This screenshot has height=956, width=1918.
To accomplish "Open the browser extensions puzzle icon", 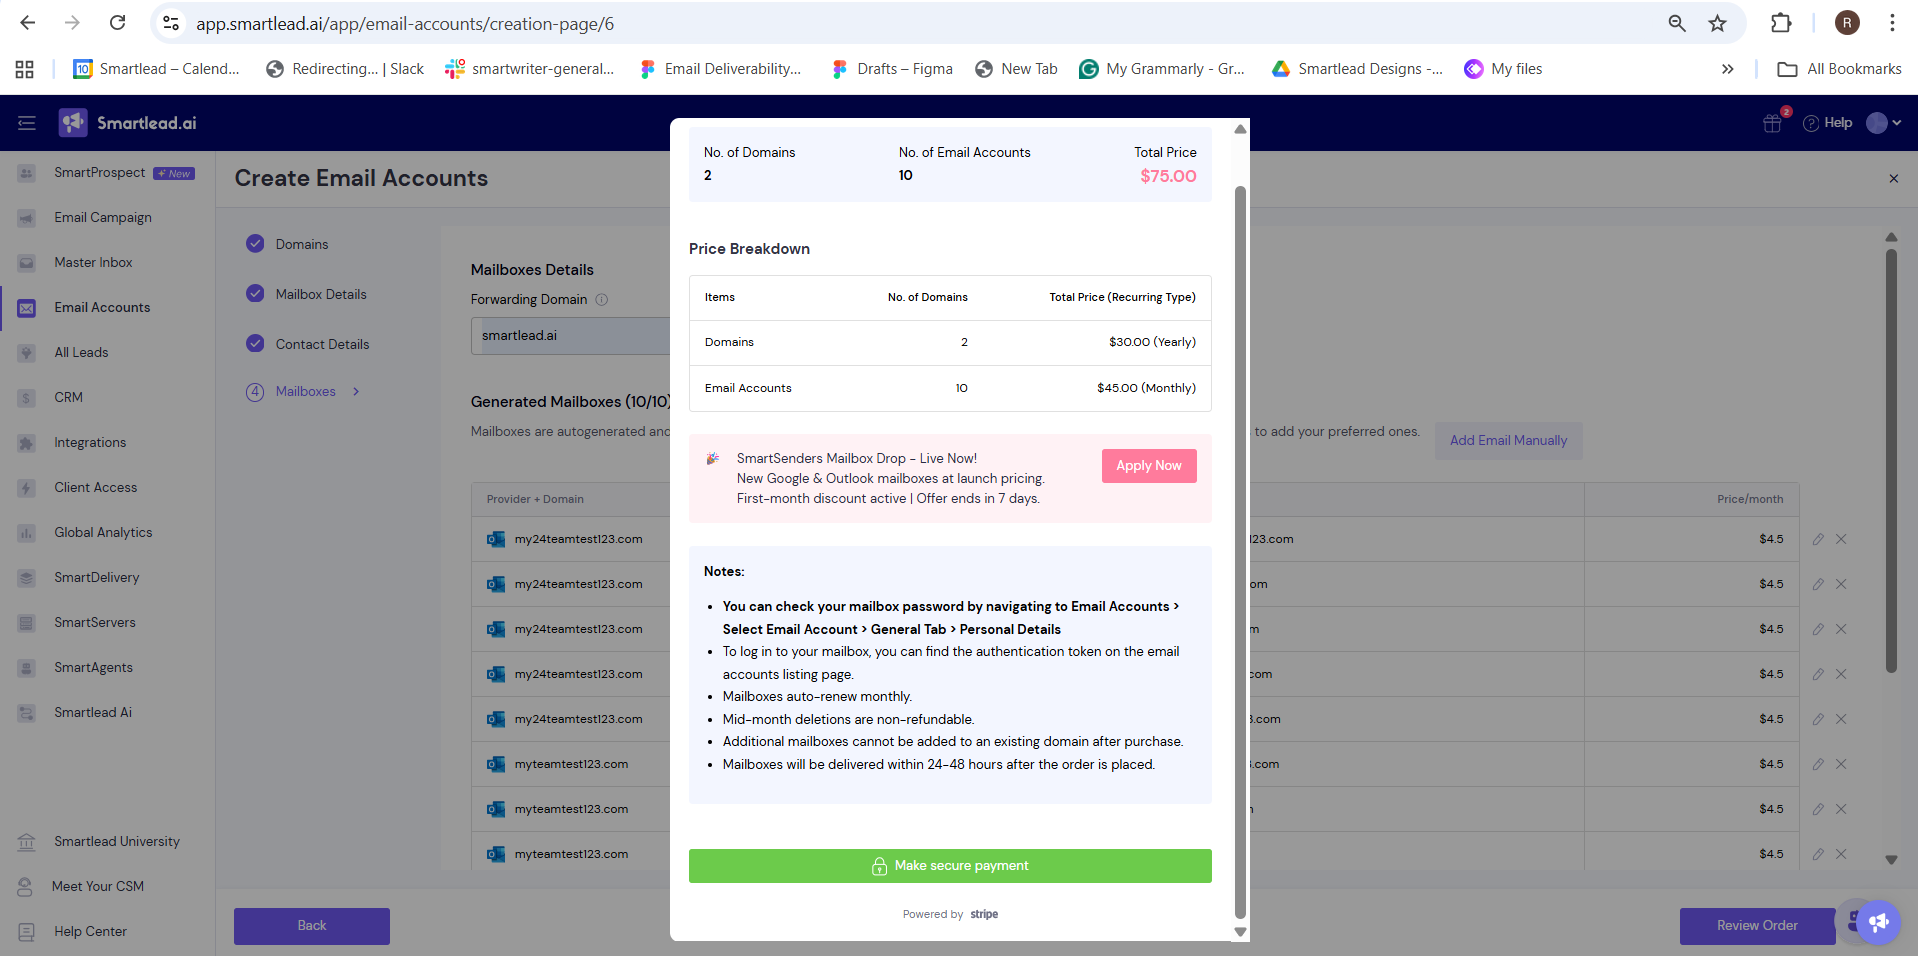I will tap(1781, 23).
